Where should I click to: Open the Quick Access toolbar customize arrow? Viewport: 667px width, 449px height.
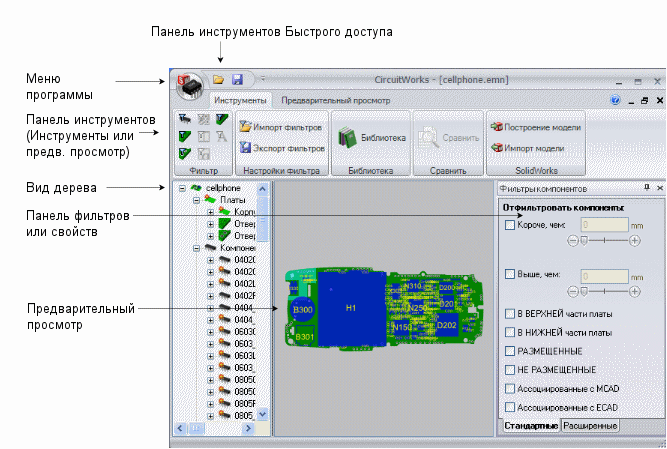point(263,79)
